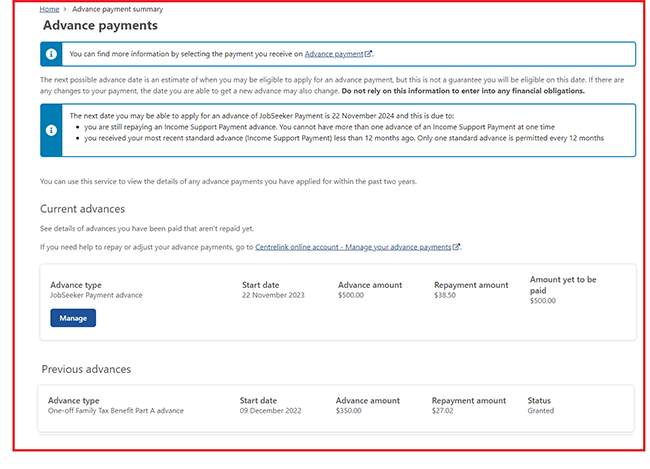Click the Previous advances section heading
Image resolution: width=650 pixels, height=469 pixels.
pos(86,369)
